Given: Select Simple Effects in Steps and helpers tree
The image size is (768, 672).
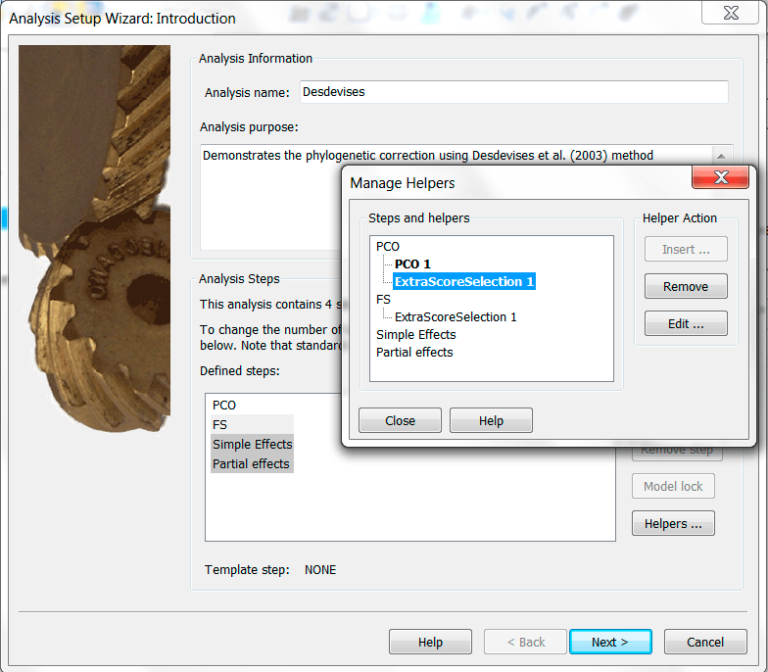Looking at the screenshot, I should point(415,335).
